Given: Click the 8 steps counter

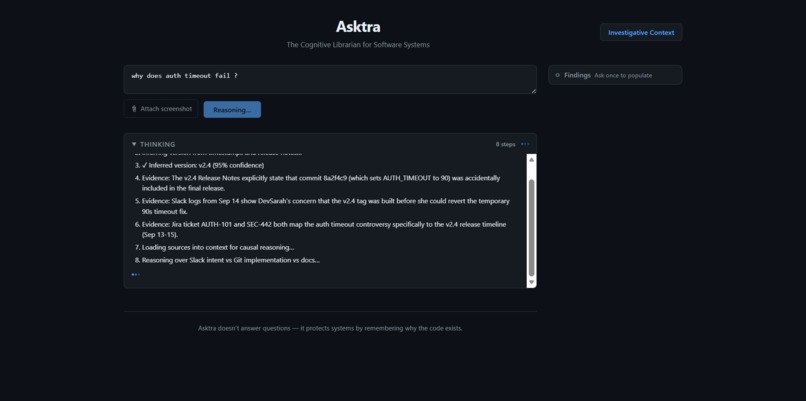Looking at the screenshot, I should [505, 144].
